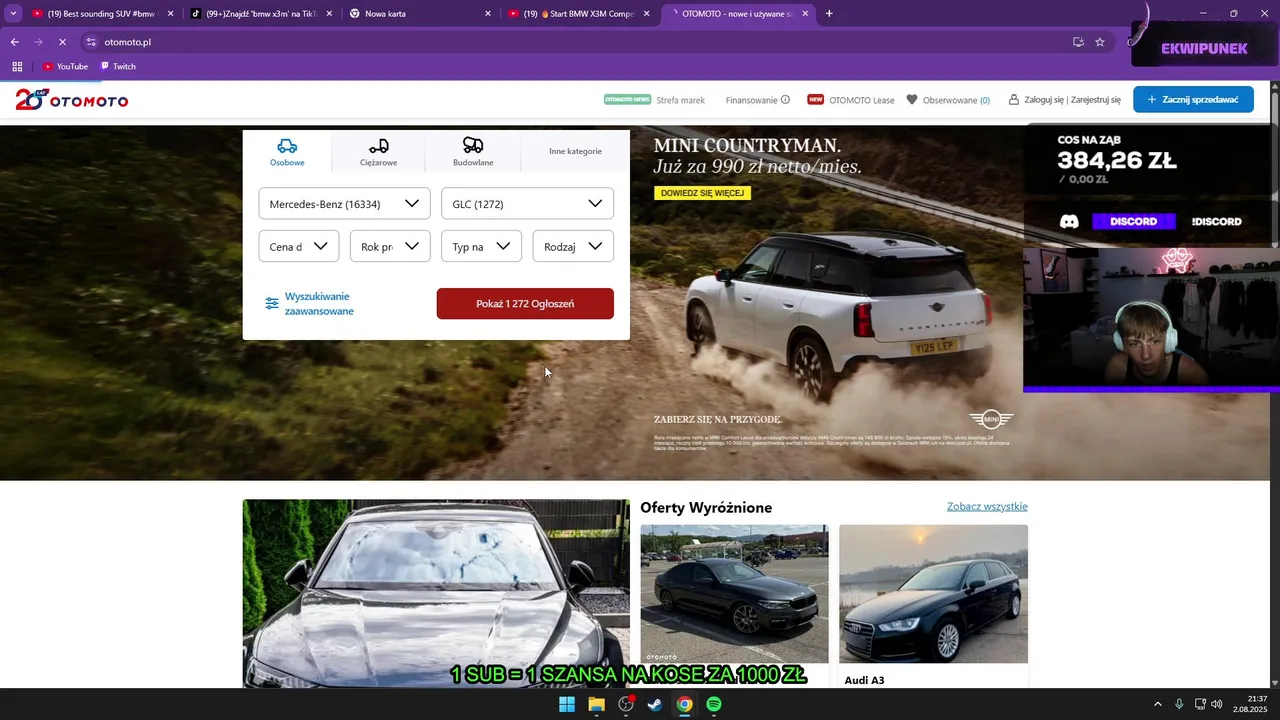Switch to the TikTok bmw x3m tab
This screenshot has width=1280, height=720.
pyautogui.click(x=260, y=14)
